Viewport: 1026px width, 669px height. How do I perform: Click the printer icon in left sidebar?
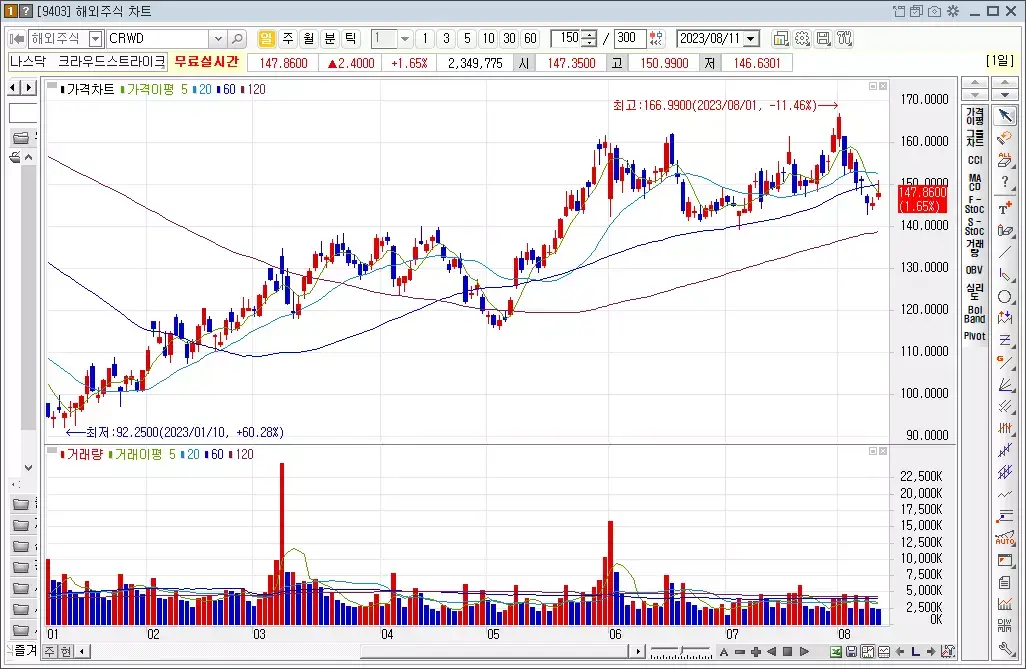point(14,157)
